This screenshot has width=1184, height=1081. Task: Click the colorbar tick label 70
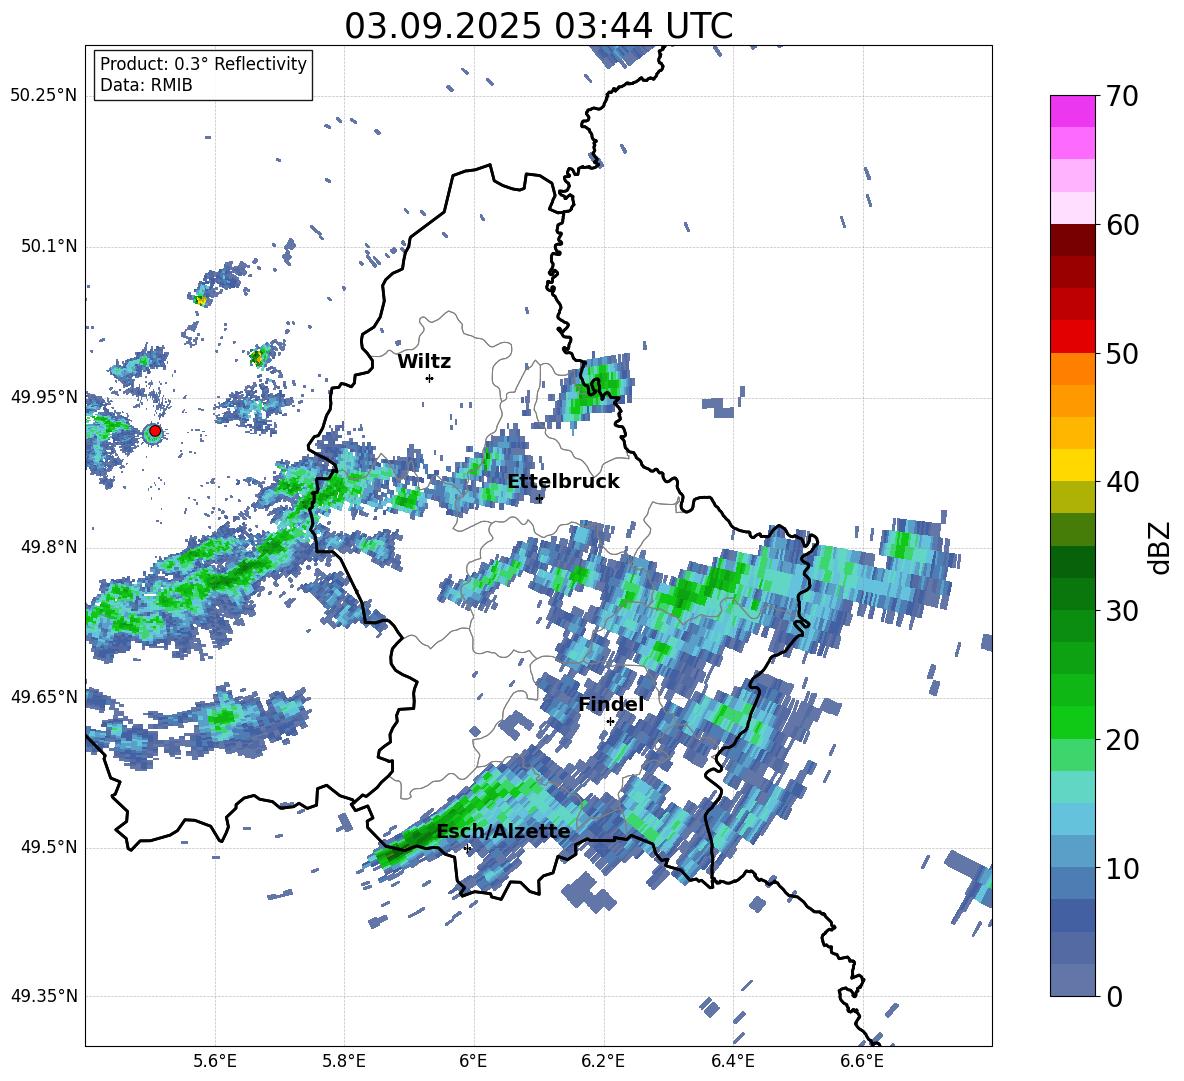tap(1123, 97)
